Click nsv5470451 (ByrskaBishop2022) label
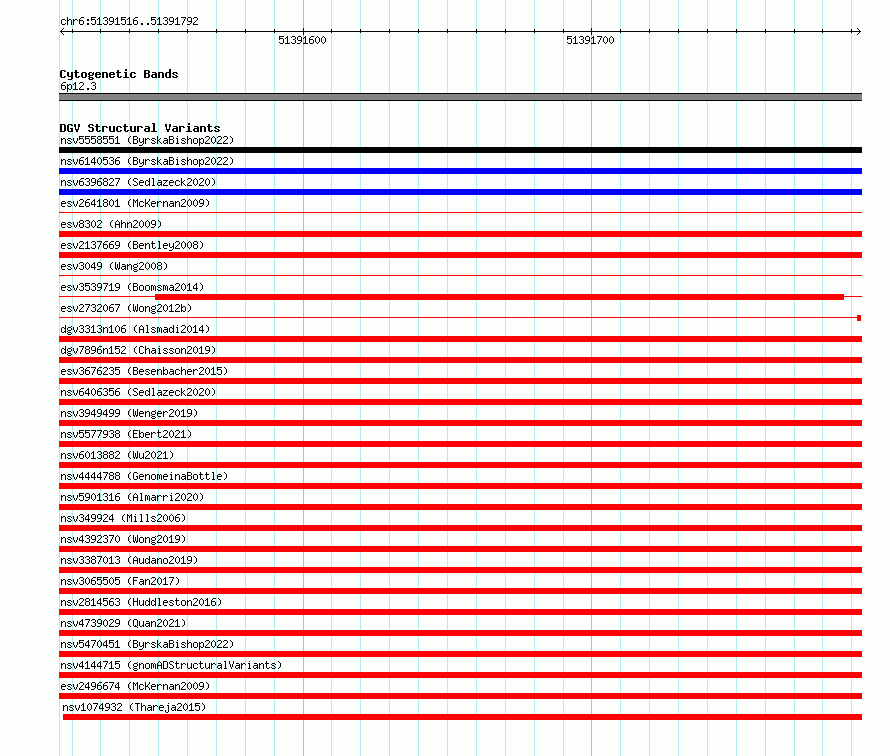The height and width of the screenshot is (756, 890). [x=147, y=644]
